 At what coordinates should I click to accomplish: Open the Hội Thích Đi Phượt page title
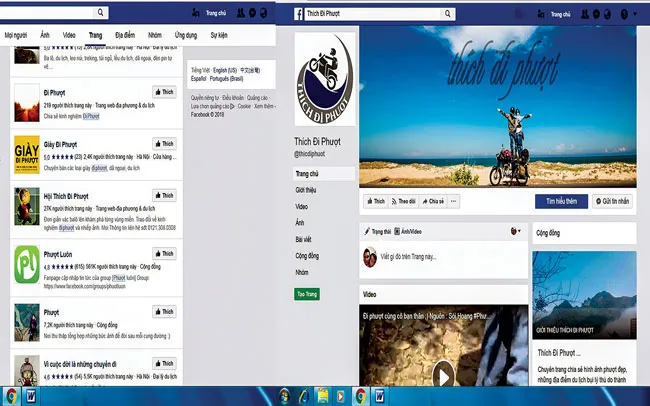click(x=66, y=196)
